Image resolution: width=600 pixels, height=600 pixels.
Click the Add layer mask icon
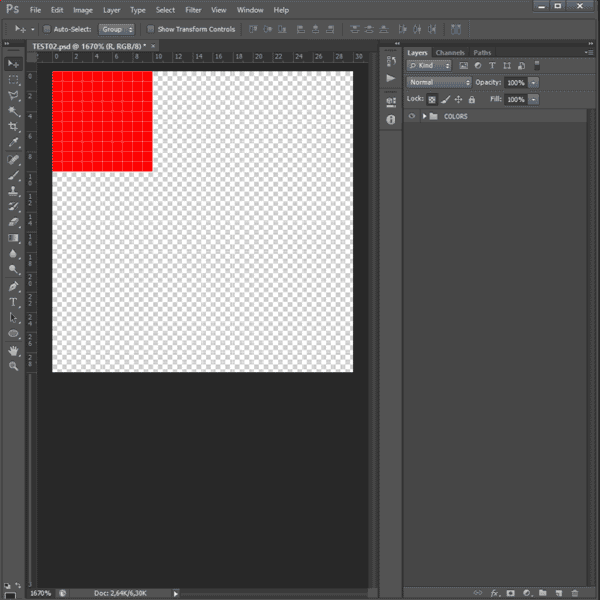pos(510,593)
